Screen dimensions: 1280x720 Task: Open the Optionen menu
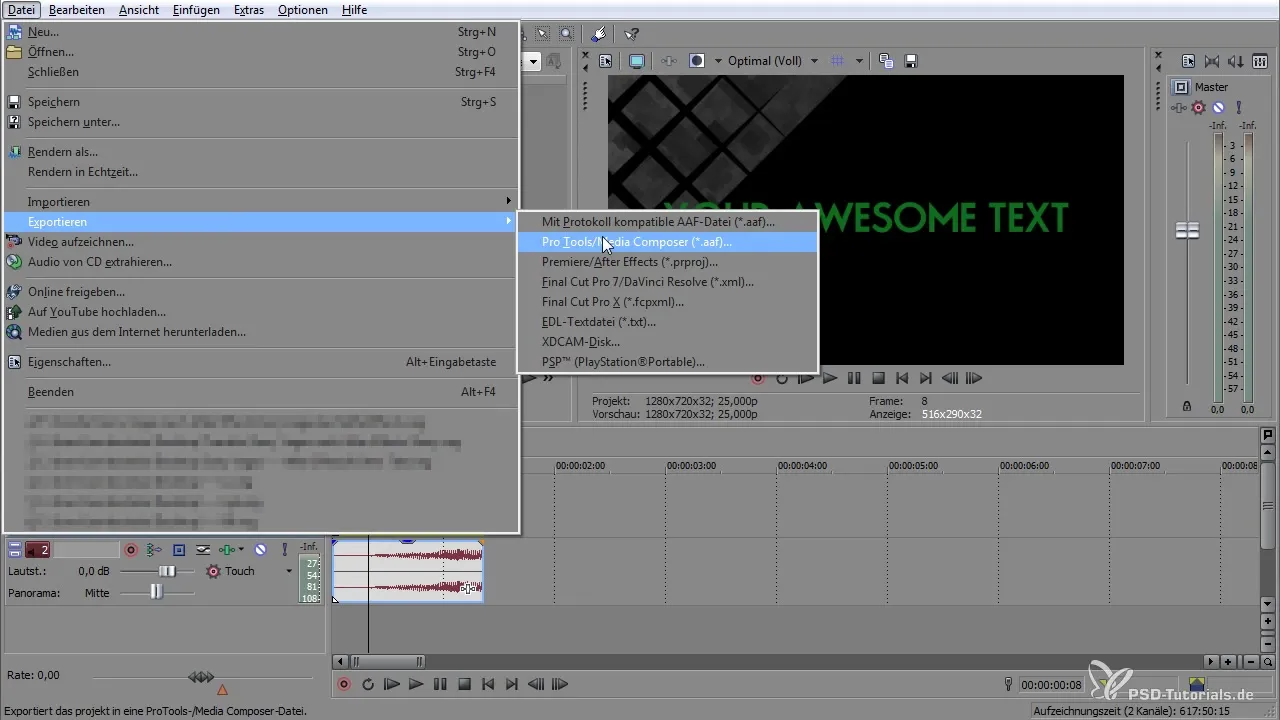302,10
